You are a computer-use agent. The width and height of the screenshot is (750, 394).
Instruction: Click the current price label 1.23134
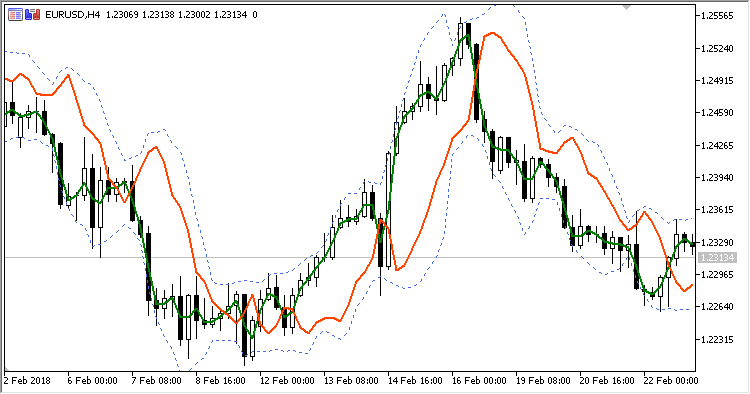pyautogui.click(x=717, y=258)
